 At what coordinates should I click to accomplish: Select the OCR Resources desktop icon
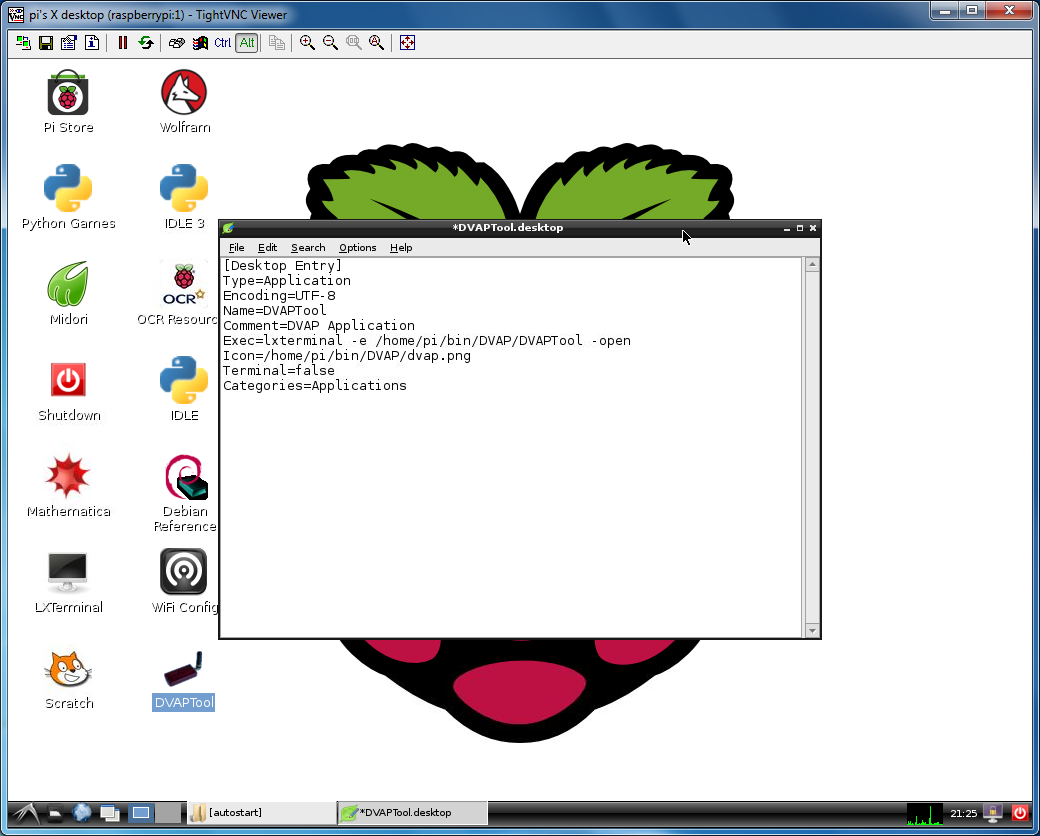pyautogui.click(x=177, y=293)
